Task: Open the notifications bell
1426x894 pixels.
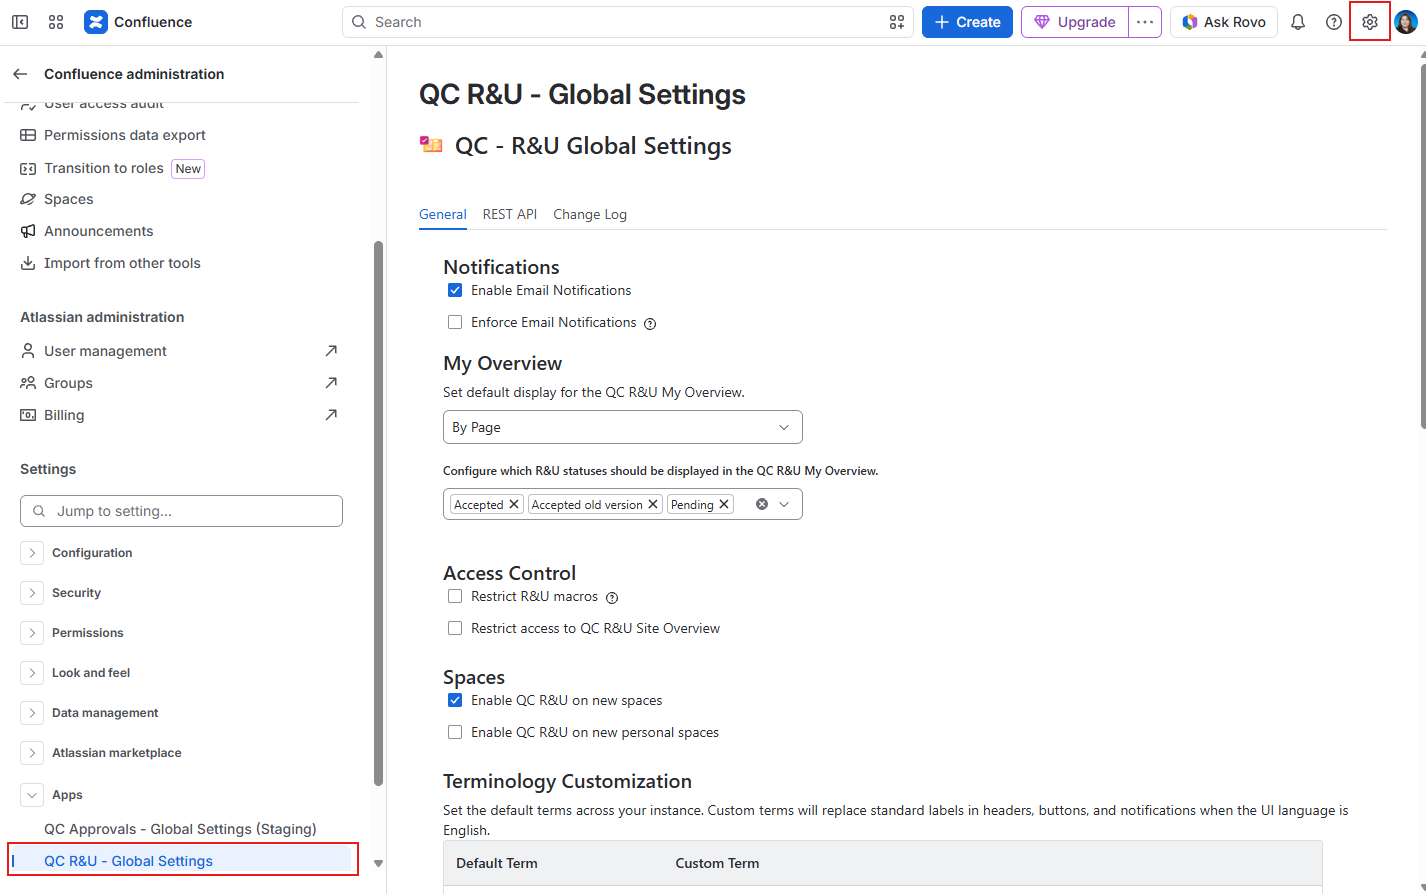Action: pyautogui.click(x=1298, y=22)
